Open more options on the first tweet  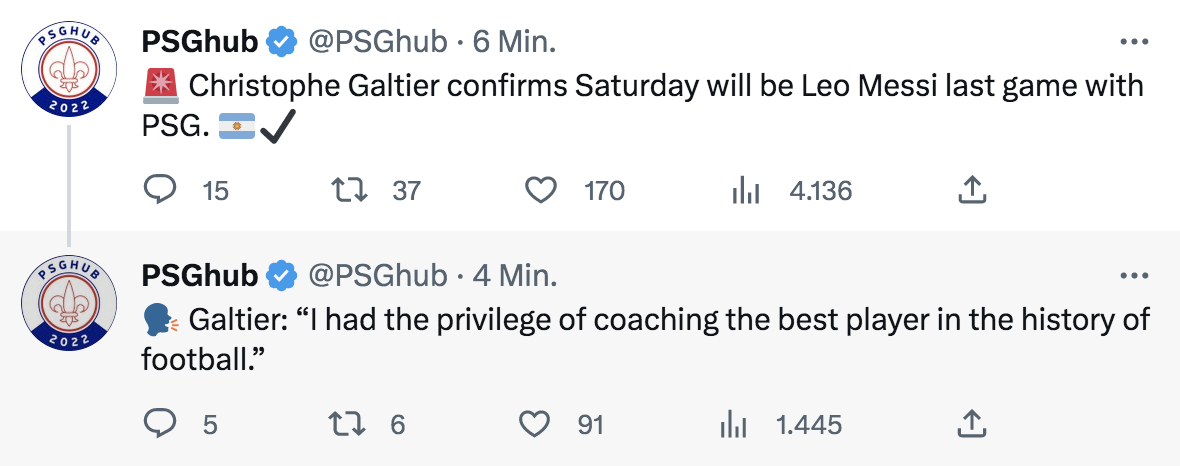(1133, 42)
